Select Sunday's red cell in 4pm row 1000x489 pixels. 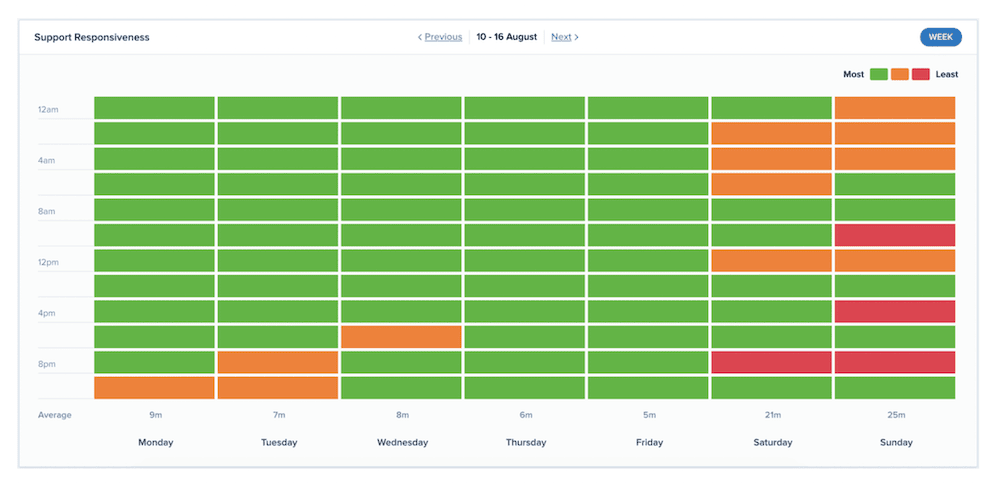(895, 311)
